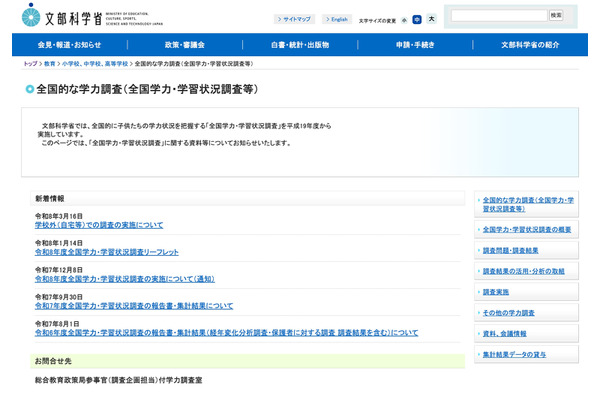This screenshot has height=400, width=600.
Task: Open the 白書・統計・出版物 menu
Action: click(300, 45)
